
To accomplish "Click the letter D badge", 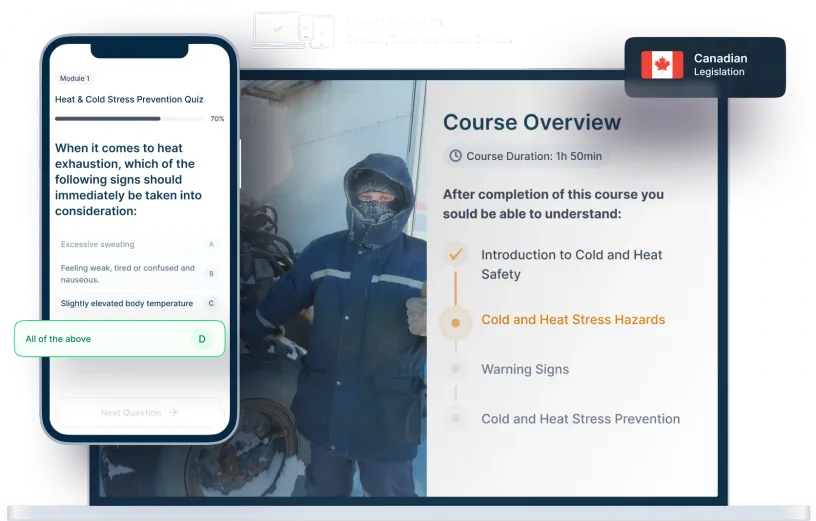I will (202, 339).
